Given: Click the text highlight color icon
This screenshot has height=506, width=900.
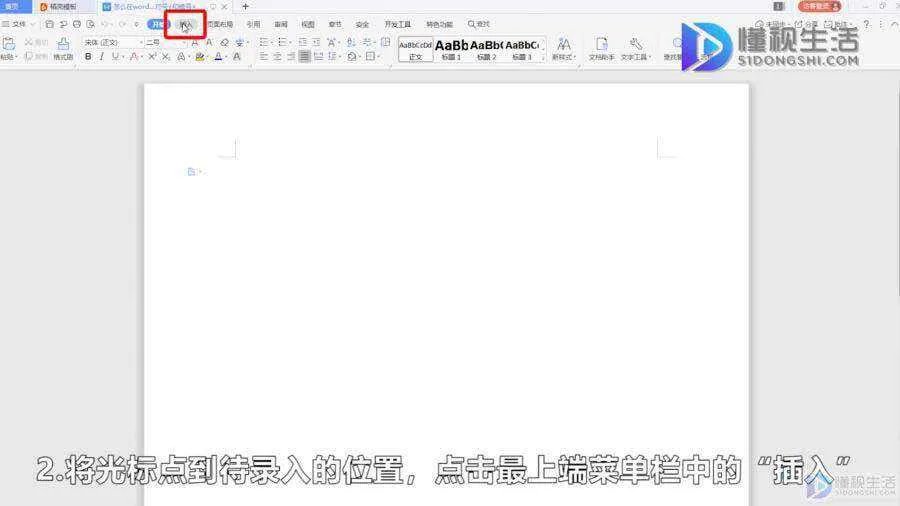Looking at the screenshot, I should tap(200, 56).
